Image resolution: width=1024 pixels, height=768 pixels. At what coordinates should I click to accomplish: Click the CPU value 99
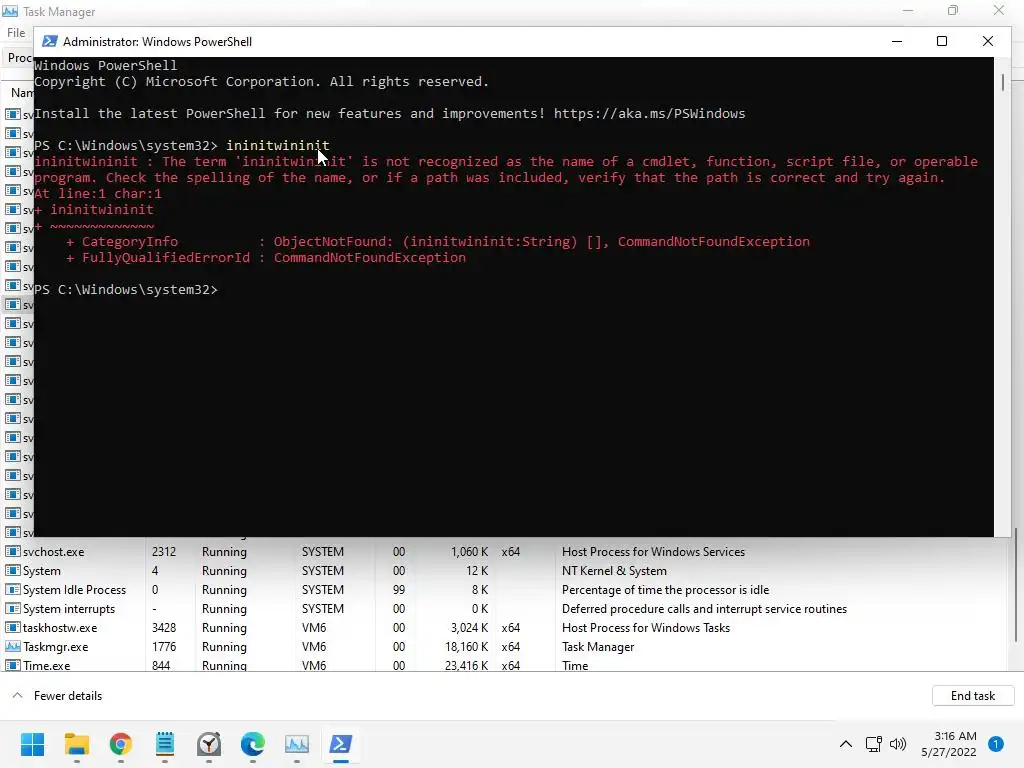(399, 590)
